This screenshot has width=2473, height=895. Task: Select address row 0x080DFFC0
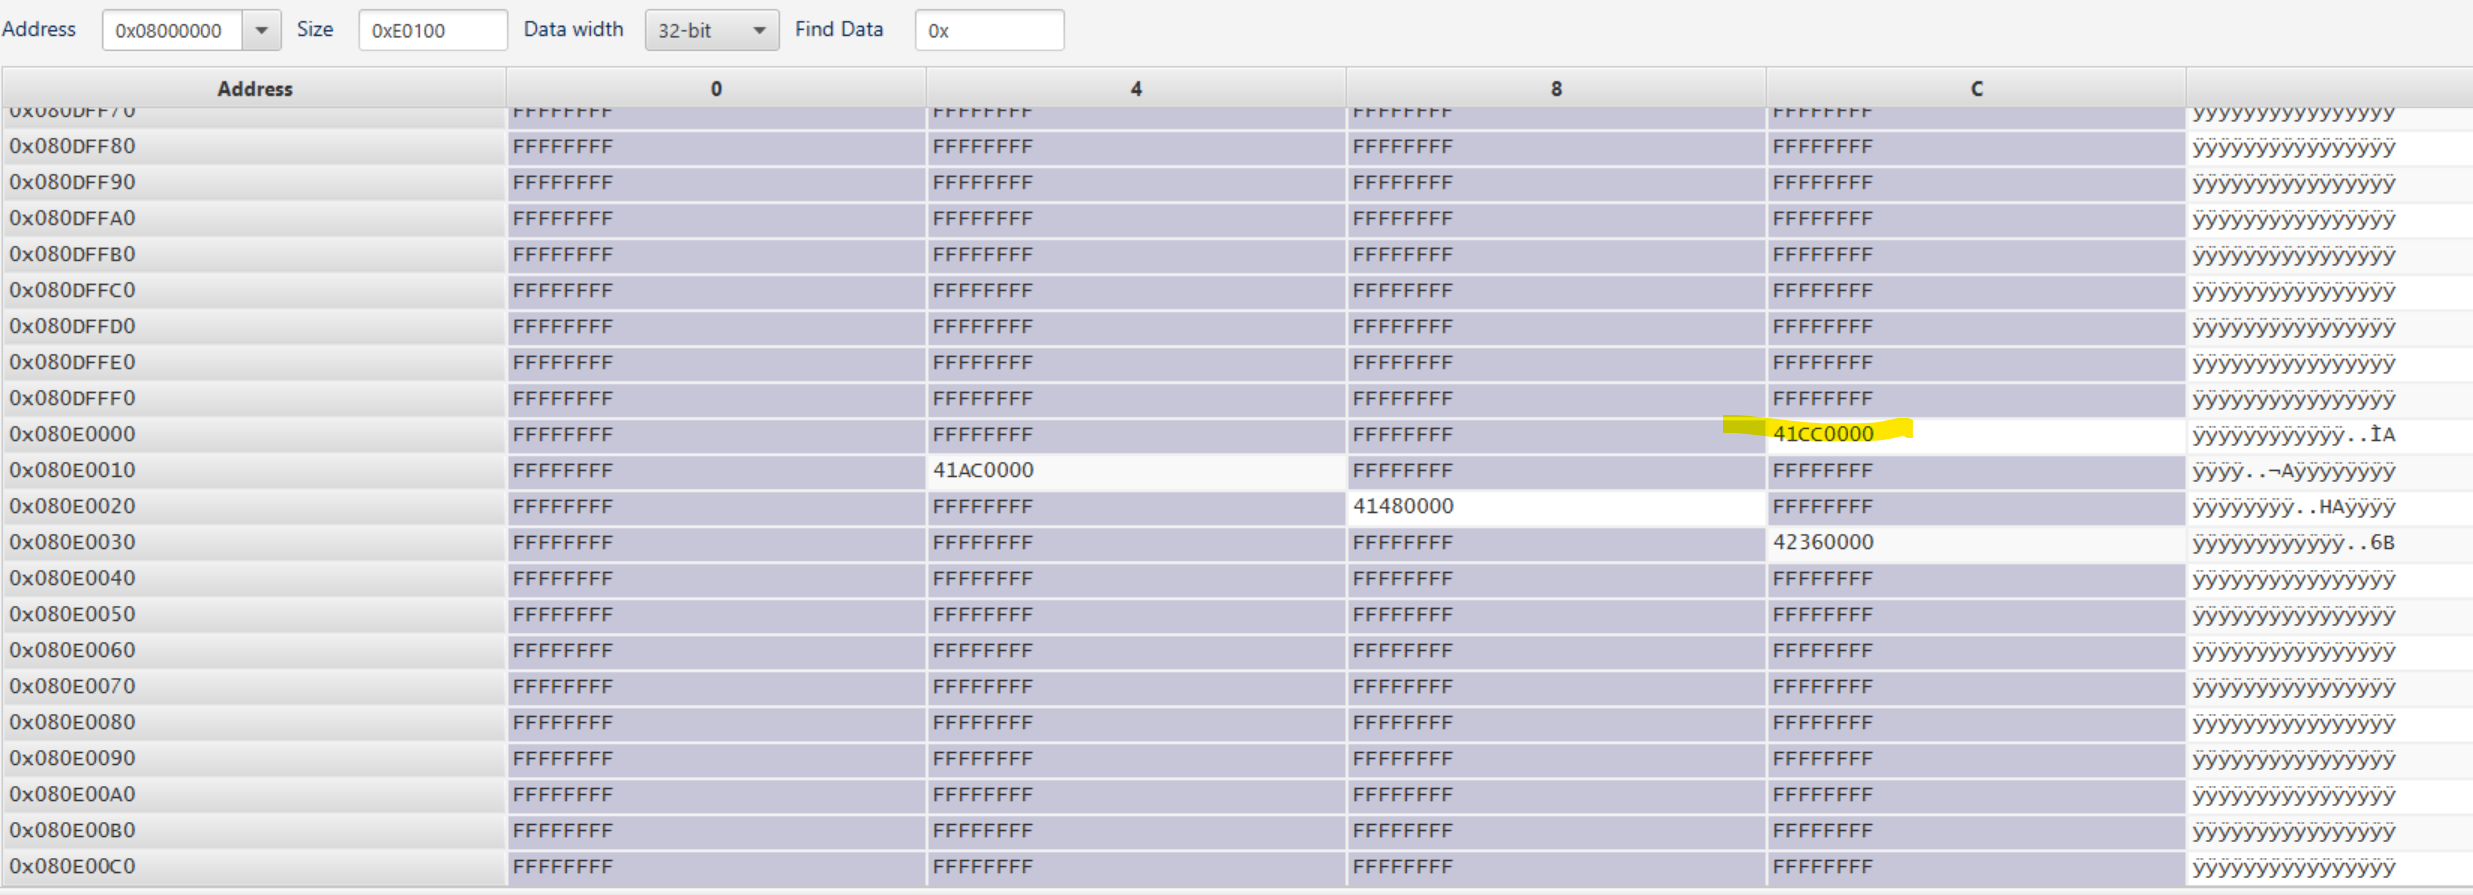click(x=254, y=290)
